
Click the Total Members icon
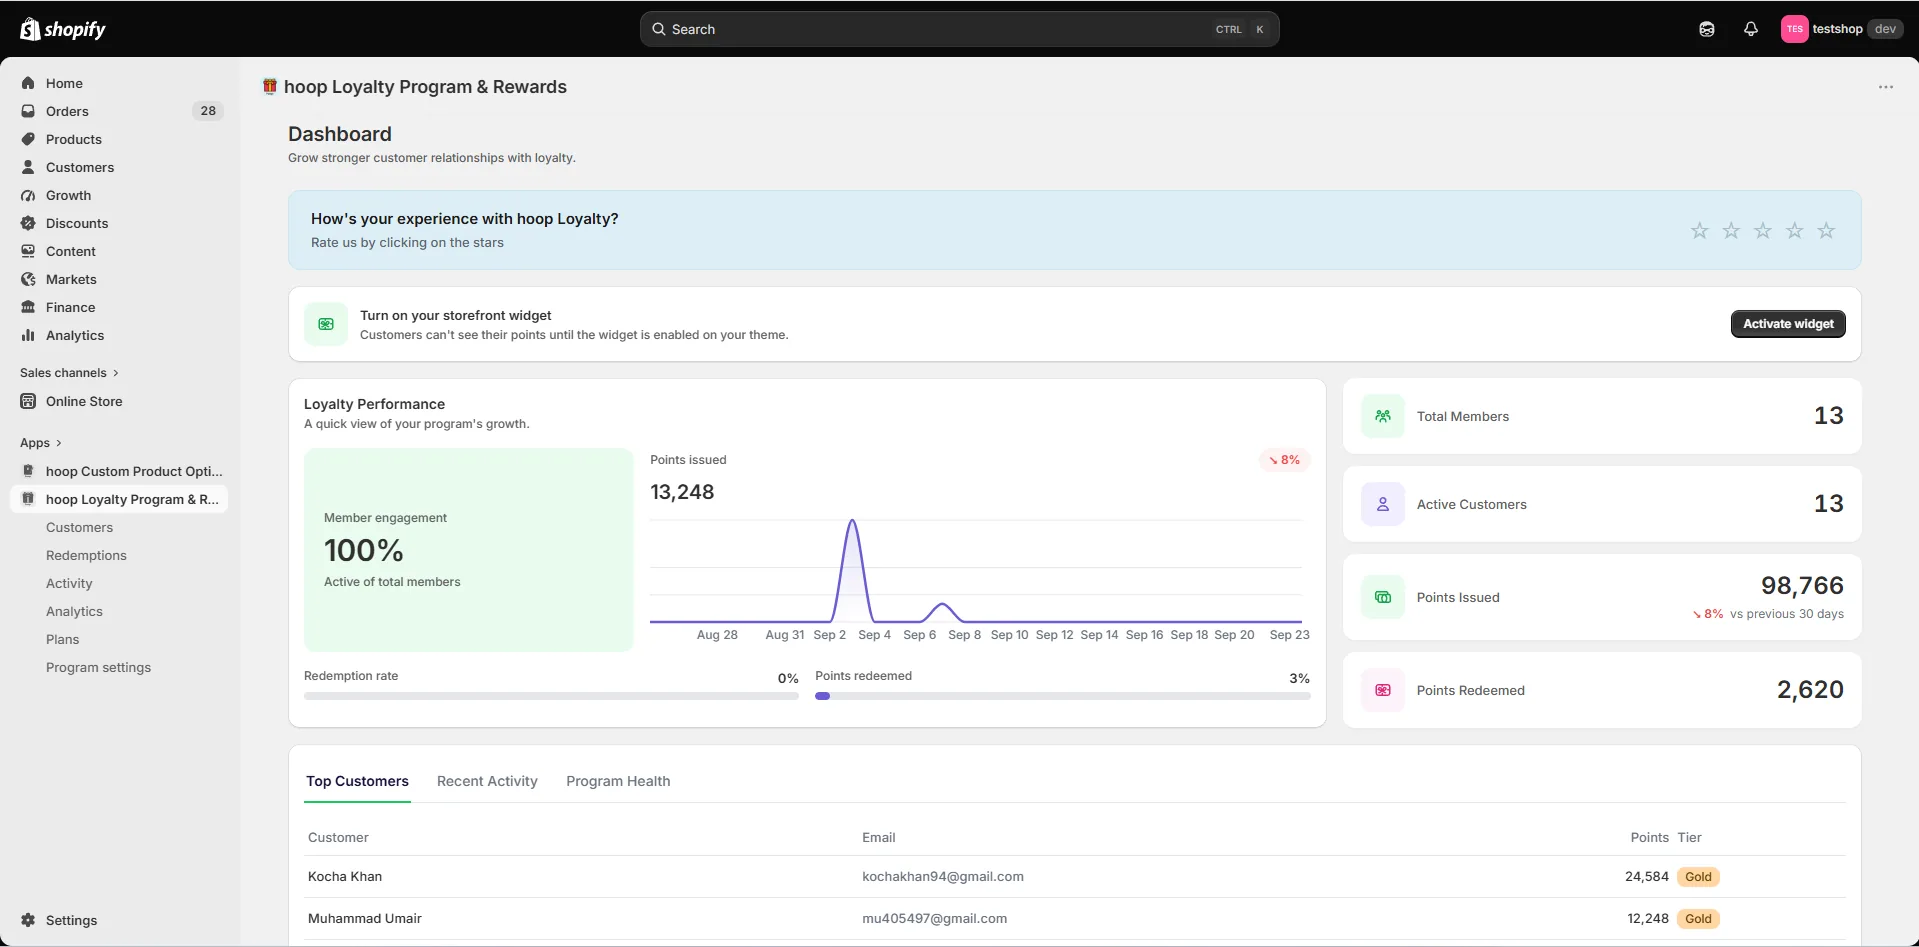pyautogui.click(x=1383, y=416)
